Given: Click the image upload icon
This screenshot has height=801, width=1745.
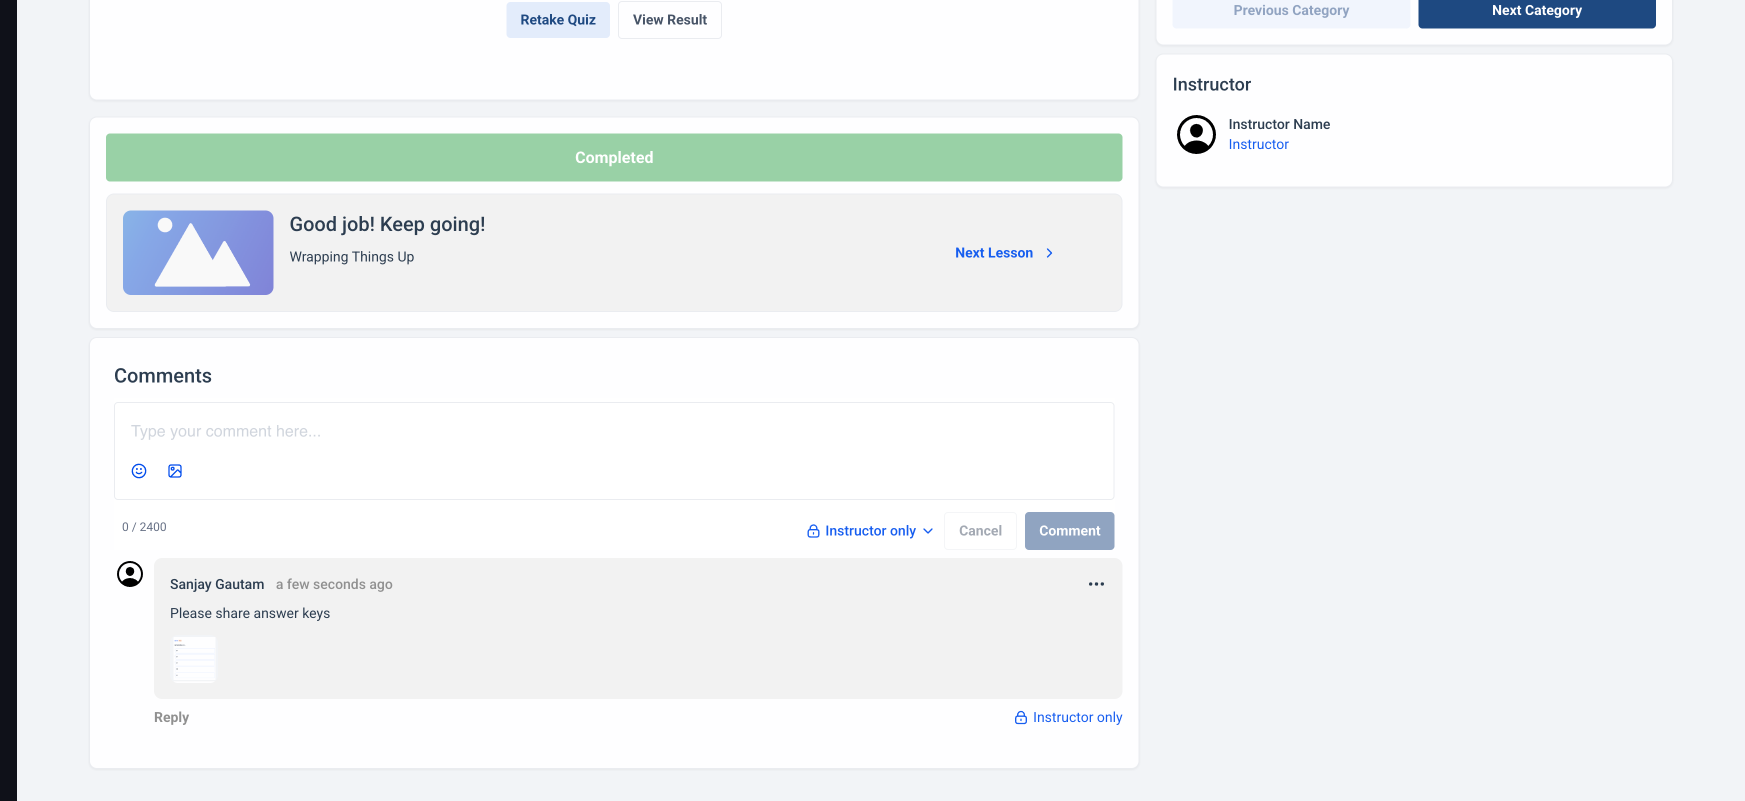Looking at the screenshot, I should pyautogui.click(x=175, y=471).
